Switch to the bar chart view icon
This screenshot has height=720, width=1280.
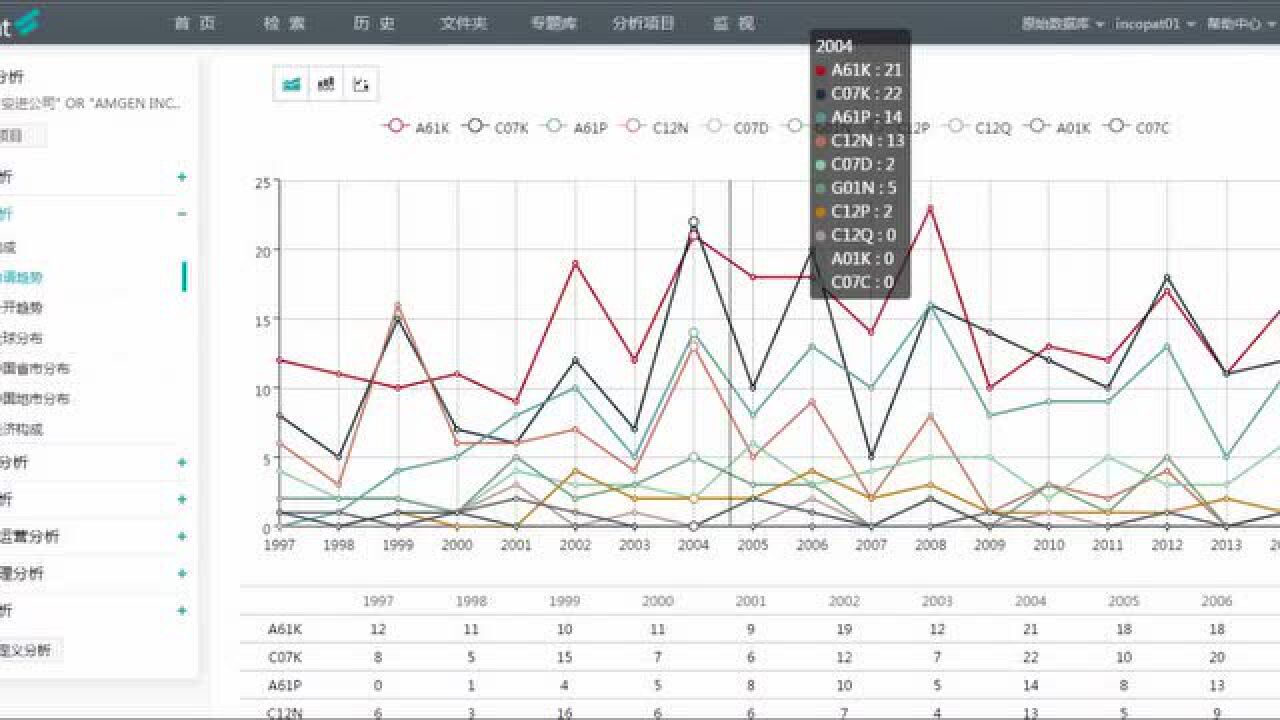point(326,84)
